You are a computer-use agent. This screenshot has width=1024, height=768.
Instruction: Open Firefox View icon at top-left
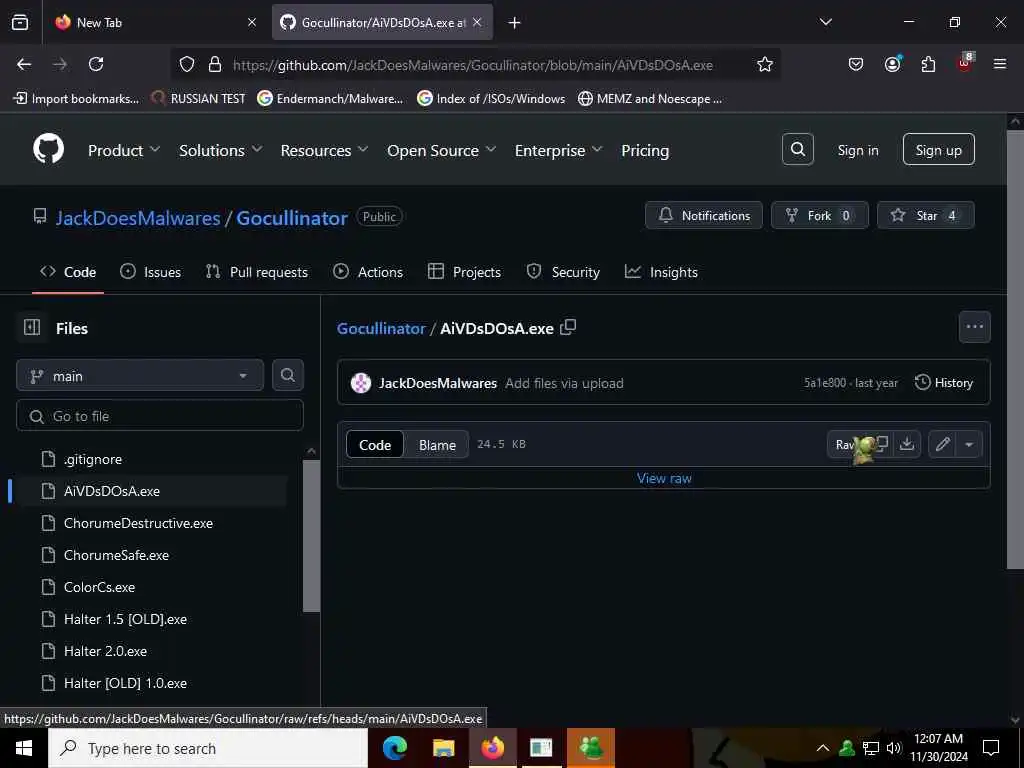tap(20, 22)
